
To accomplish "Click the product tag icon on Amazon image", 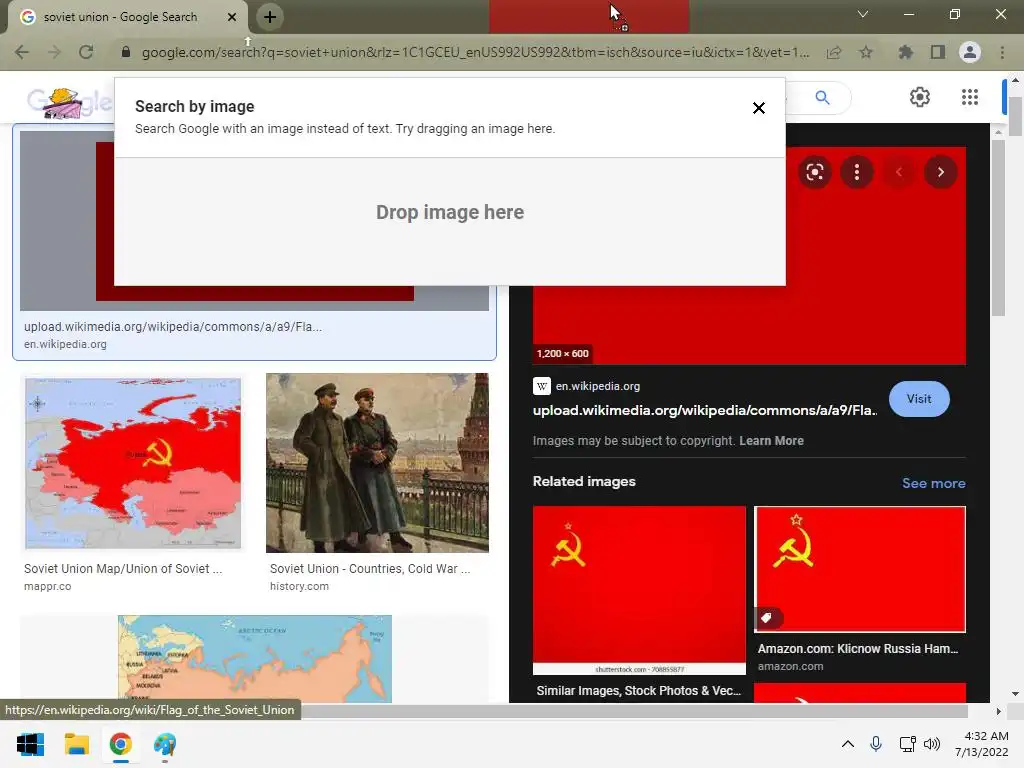I will click(766, 618).
